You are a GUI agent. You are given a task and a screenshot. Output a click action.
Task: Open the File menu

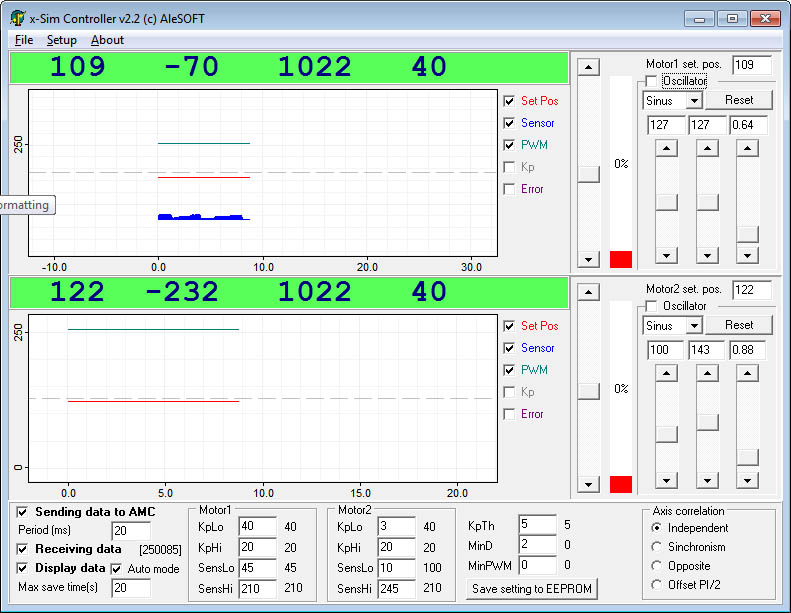(x=24, y=40)
